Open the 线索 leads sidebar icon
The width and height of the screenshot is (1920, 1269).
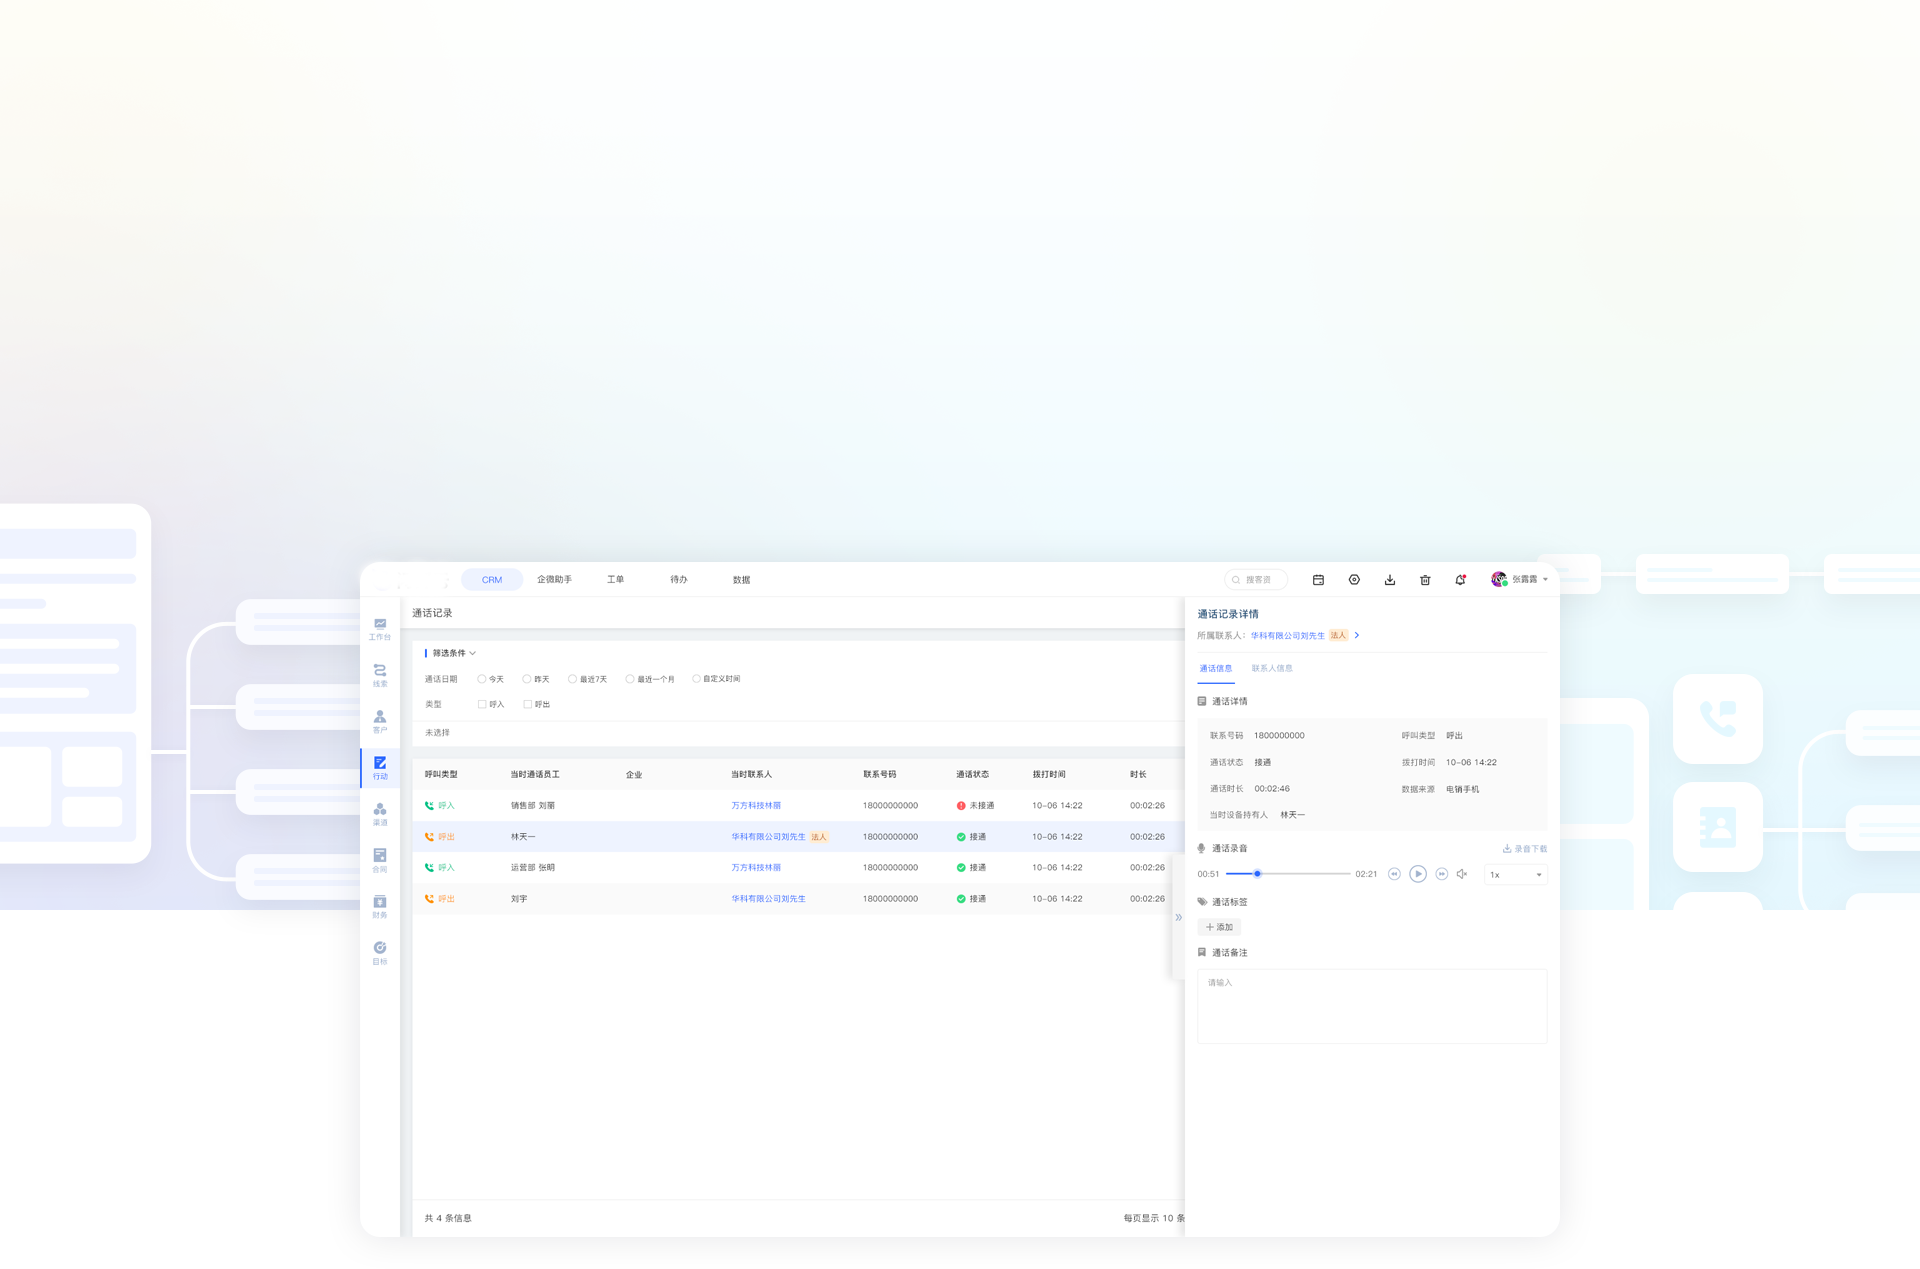coord(380,674)
